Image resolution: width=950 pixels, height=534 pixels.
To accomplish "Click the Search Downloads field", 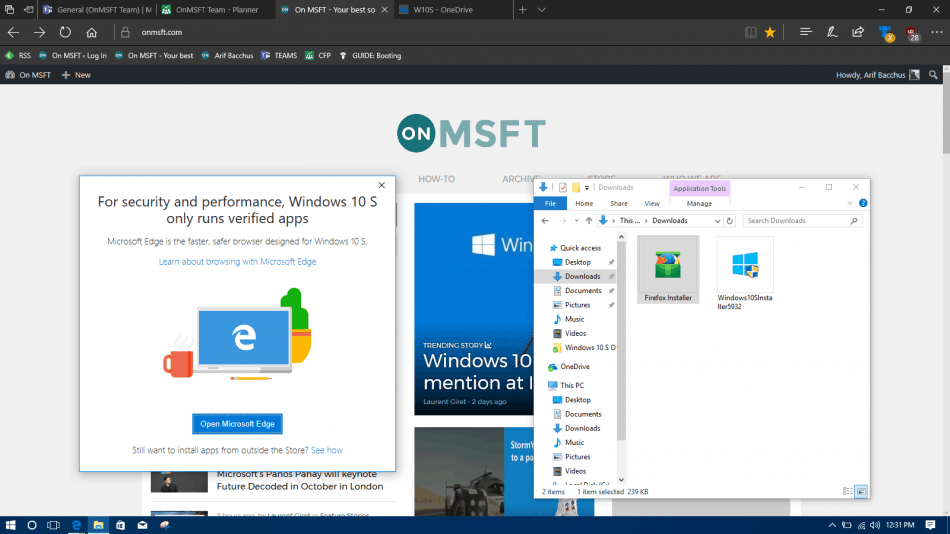I will coord(796,220).
